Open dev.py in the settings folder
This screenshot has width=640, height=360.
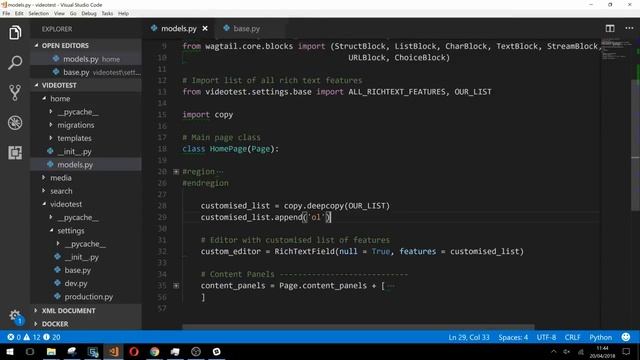tap(76, 283)
